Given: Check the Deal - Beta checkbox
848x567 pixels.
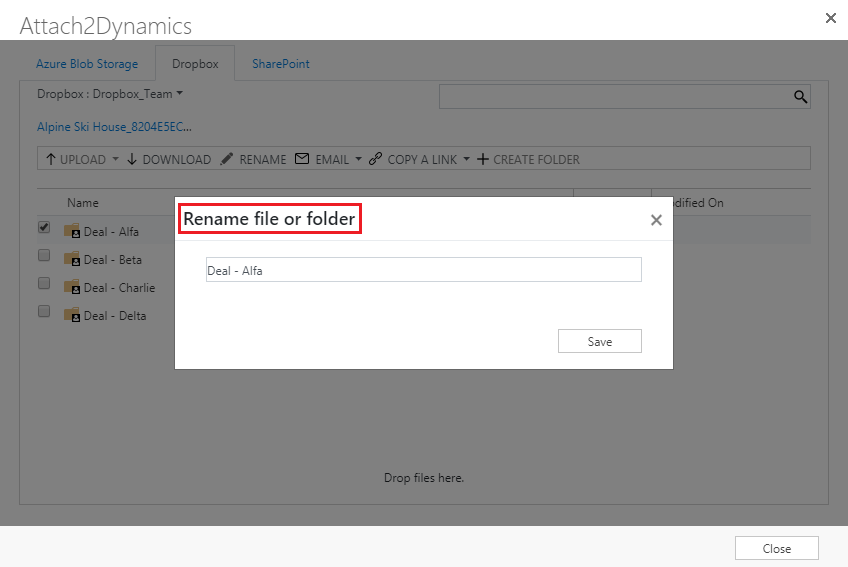Looking at the screenshot, I should click(44, 255).
